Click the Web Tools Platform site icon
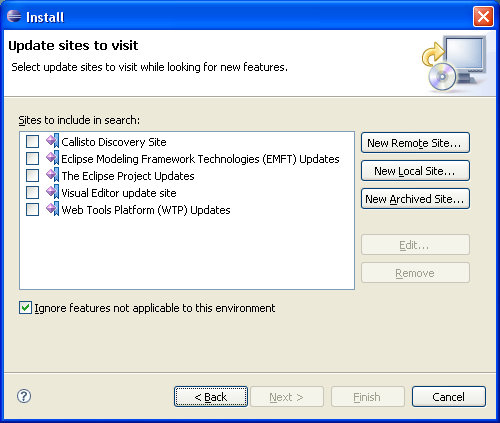The width and height of the screenshot is (500, 423). 53,209
